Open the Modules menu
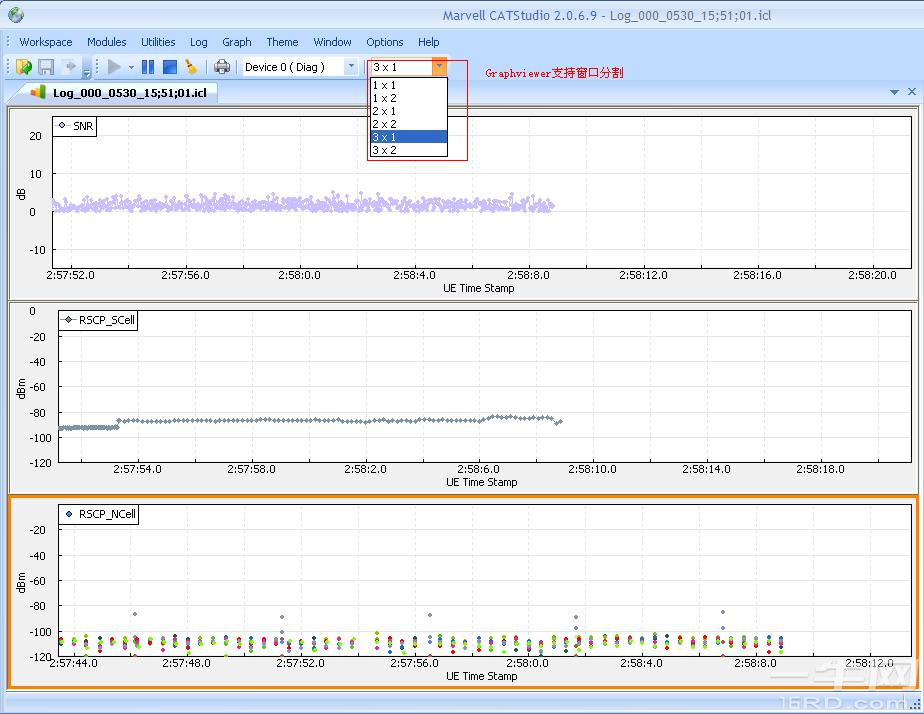This screenshot has width=924, height=714. (x=106, y=42)
